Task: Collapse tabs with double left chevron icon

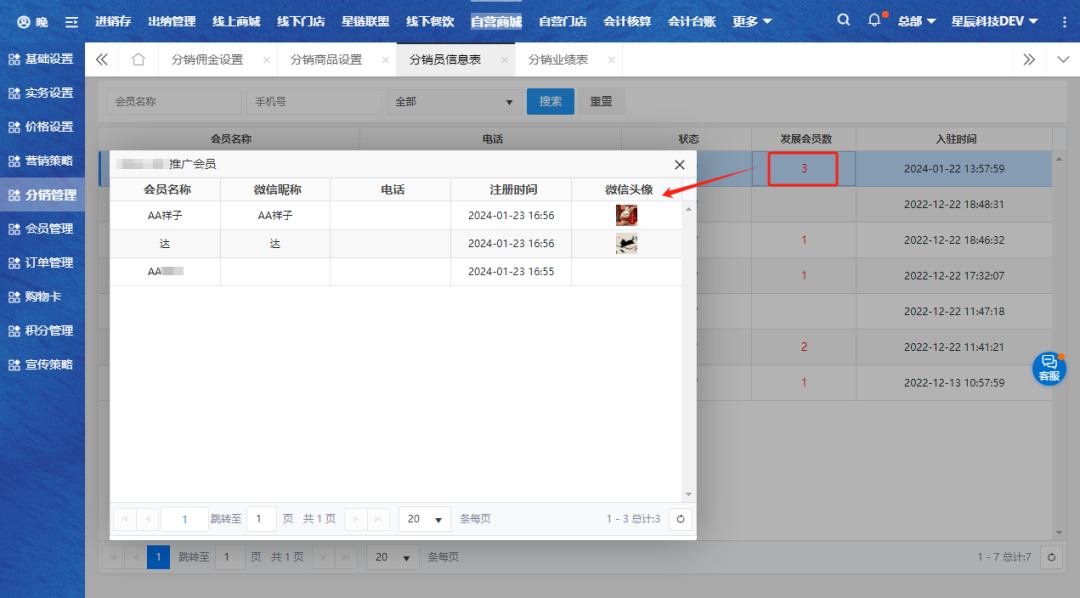Action: [102, 60]
